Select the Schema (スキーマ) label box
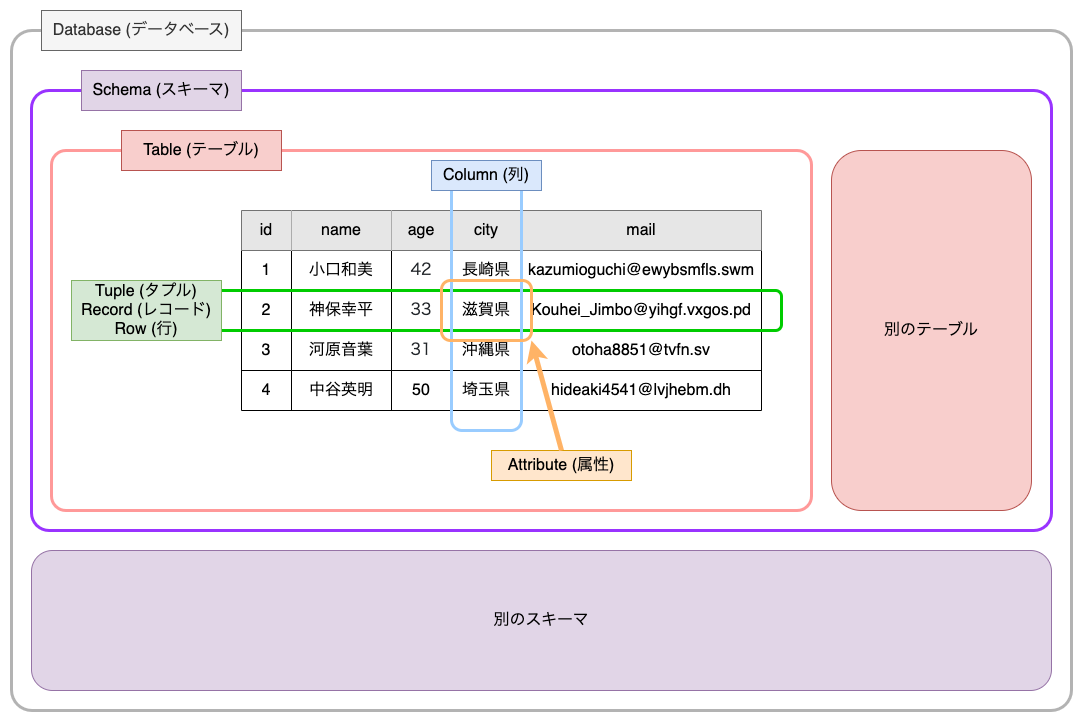 161,90
